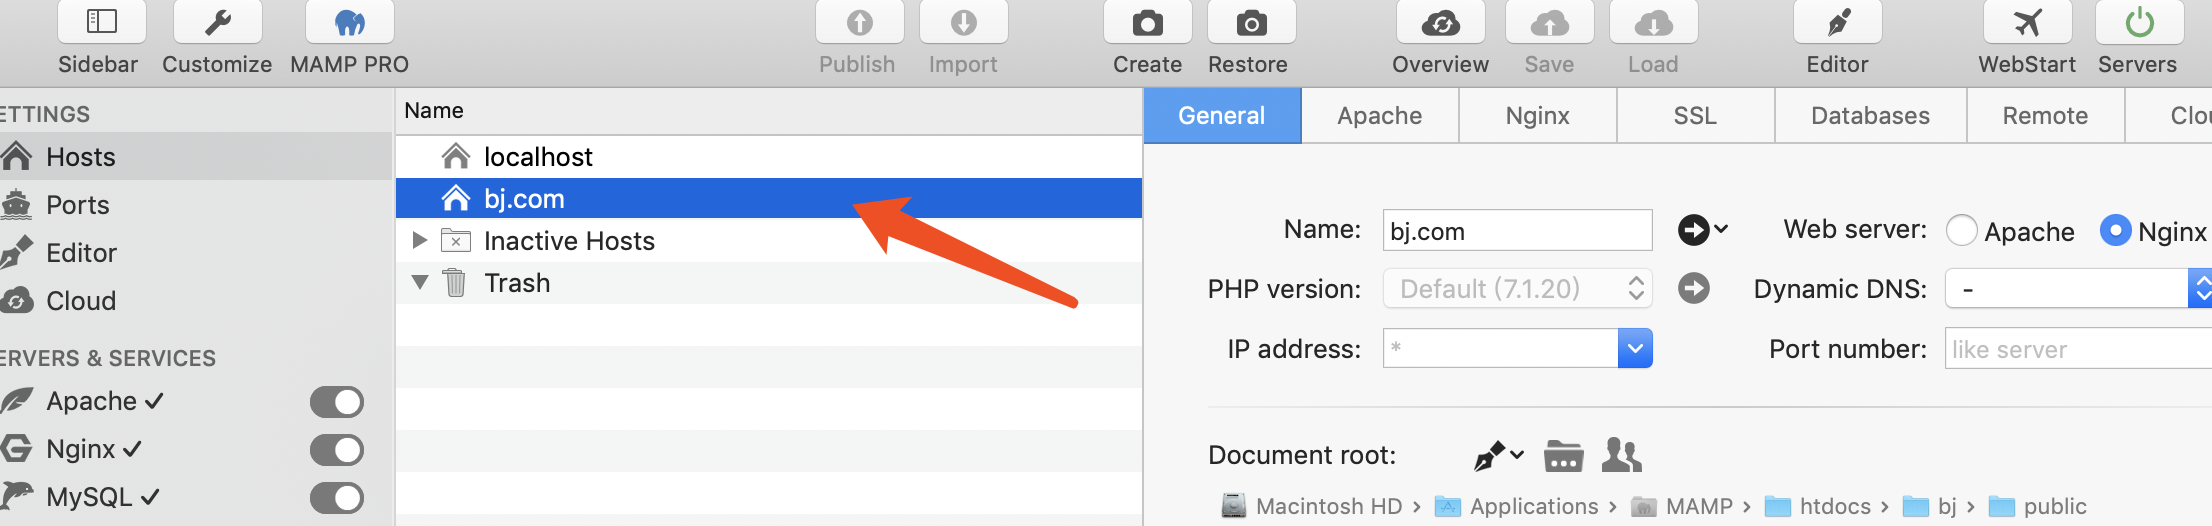Switch to the Remote tab

tap(2046, 116)
